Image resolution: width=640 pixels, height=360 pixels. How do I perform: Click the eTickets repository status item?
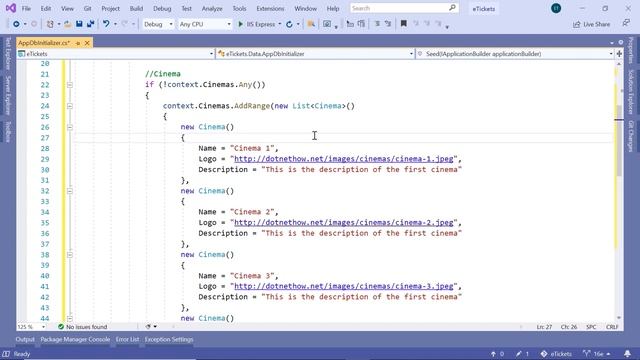pos(556,354)
